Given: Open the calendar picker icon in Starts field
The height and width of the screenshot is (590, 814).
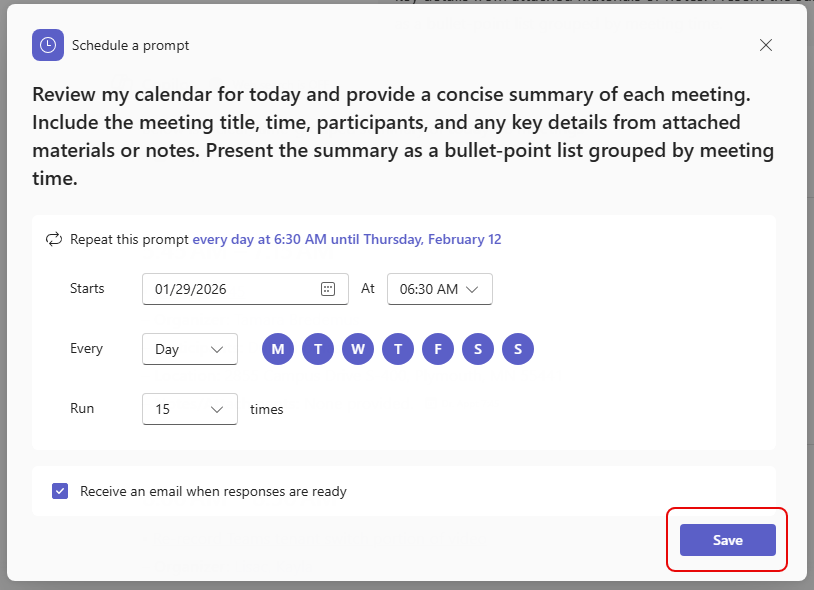Looking at the screenshot, I should tap(328, 289).
